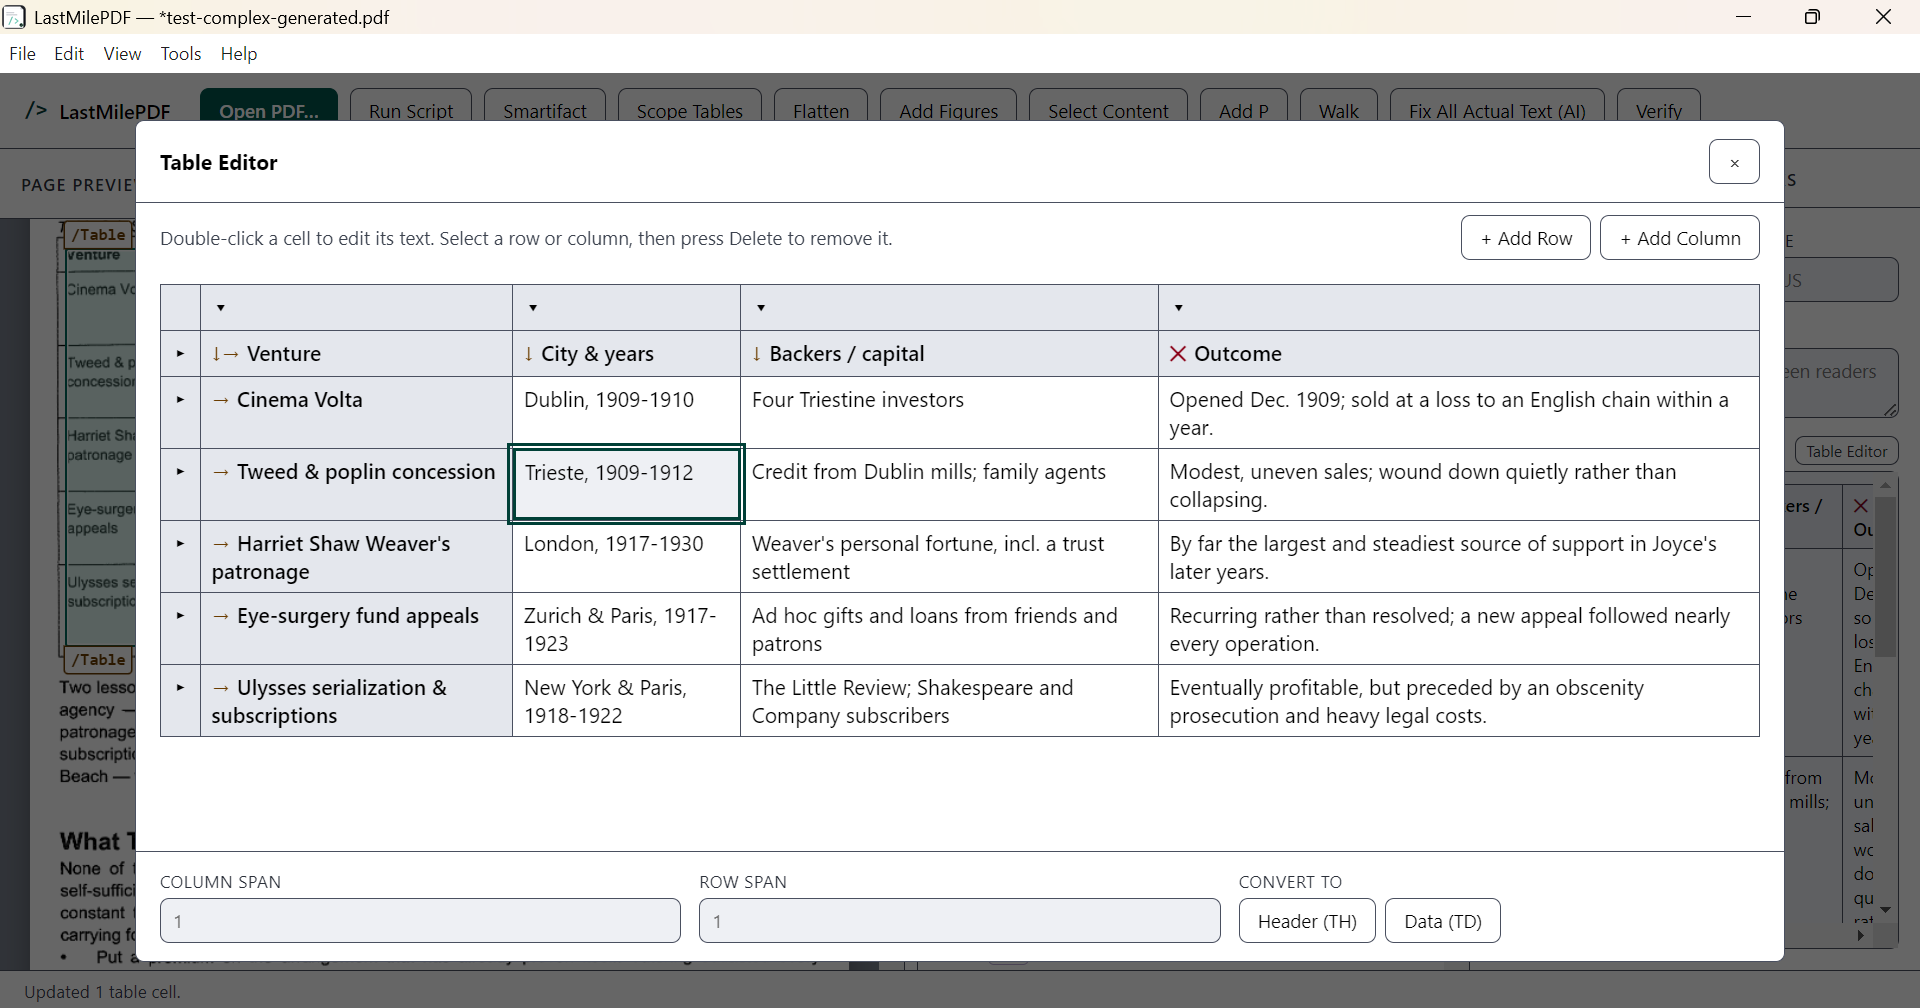Select the 'By far the largest' outcome cell
Image resolution: width=1920 pixels, height=1008 pixels.
coord(1458,556)
